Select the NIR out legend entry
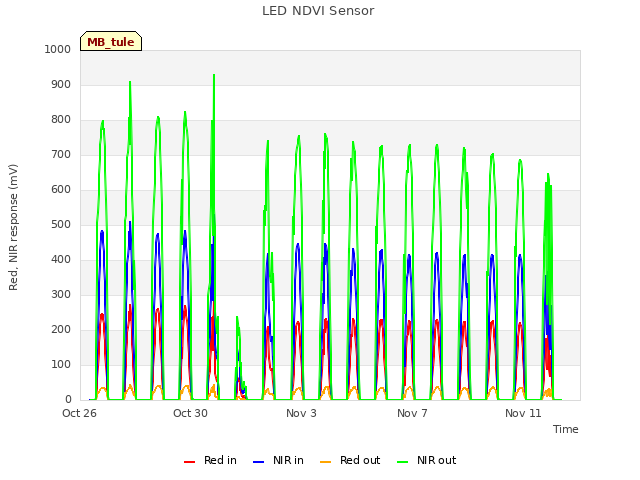The height and width of the screenshot is (480, 640). click(x=427, y=460)
